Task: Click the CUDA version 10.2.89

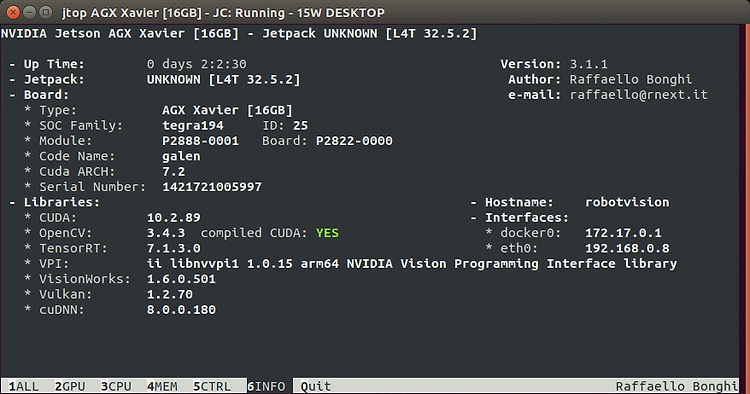Action: pos(174,218)
